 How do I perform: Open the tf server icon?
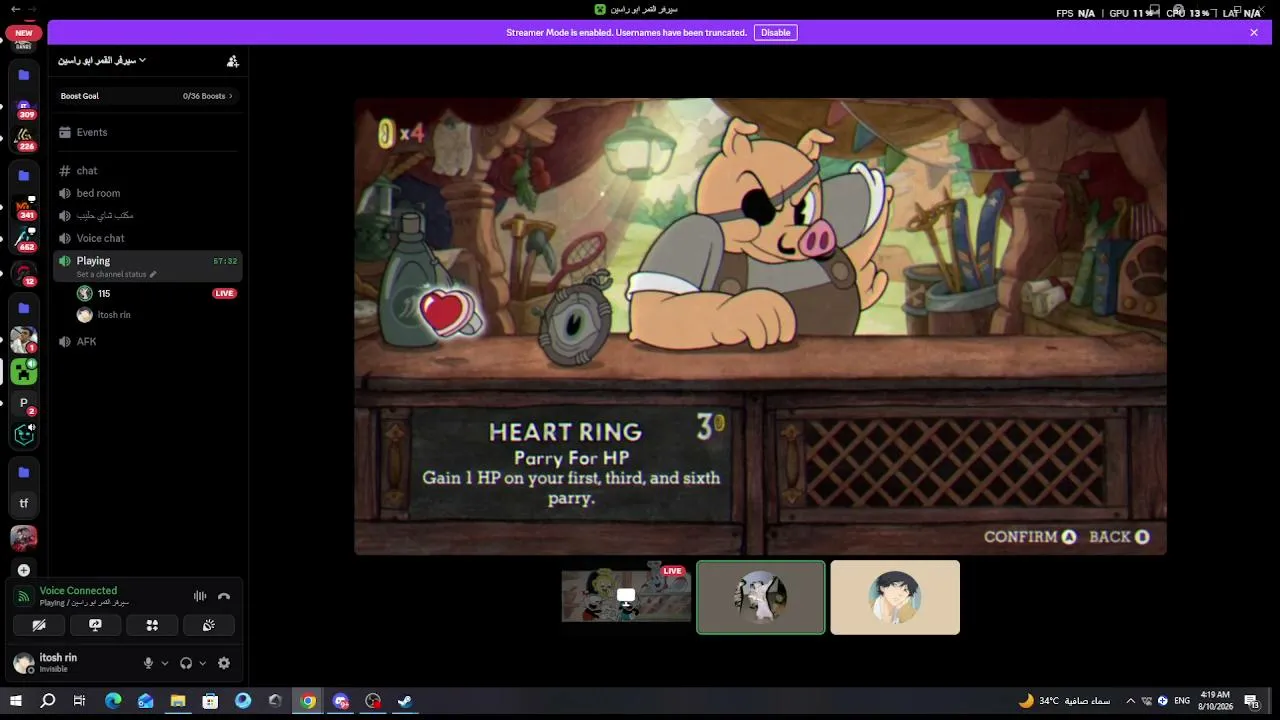(x=24, y=504)
